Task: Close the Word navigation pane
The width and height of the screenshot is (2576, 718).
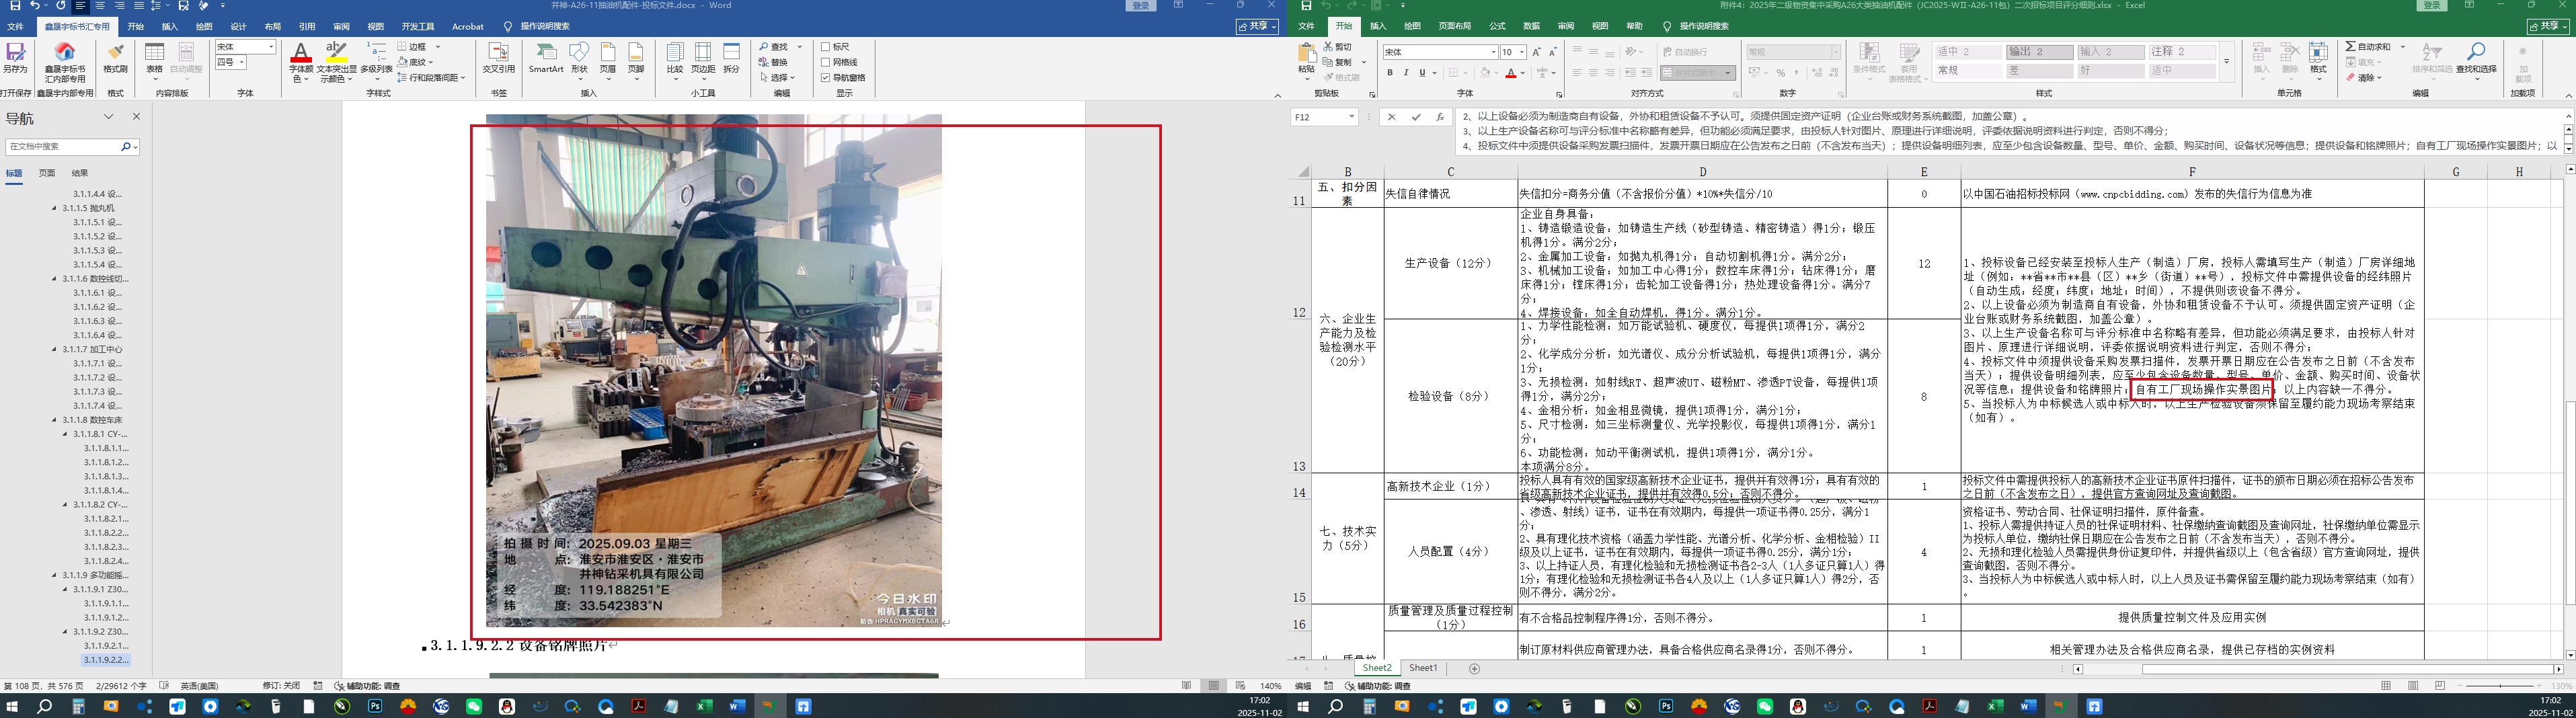Action: pos(137,116)
